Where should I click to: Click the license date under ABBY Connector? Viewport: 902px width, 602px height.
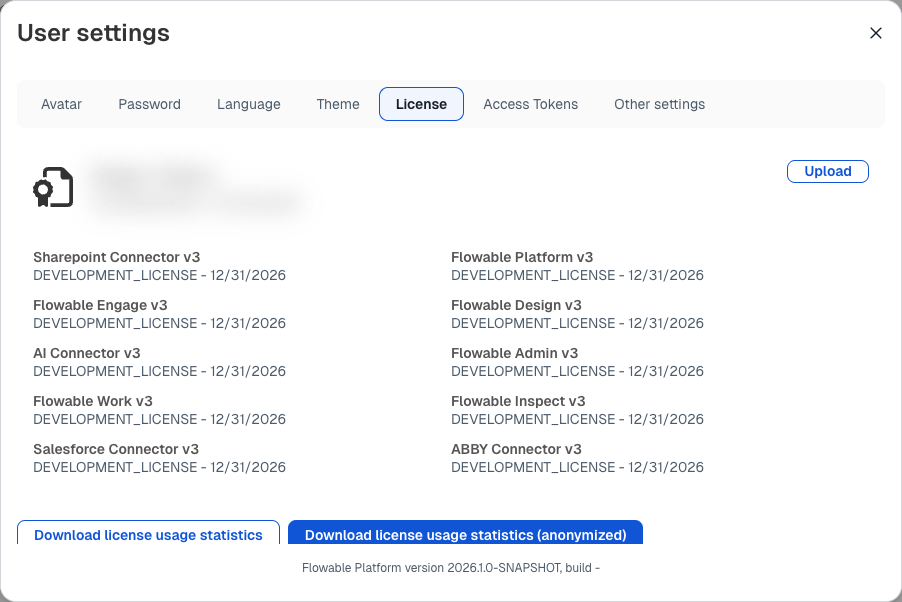tap(666, 467)
